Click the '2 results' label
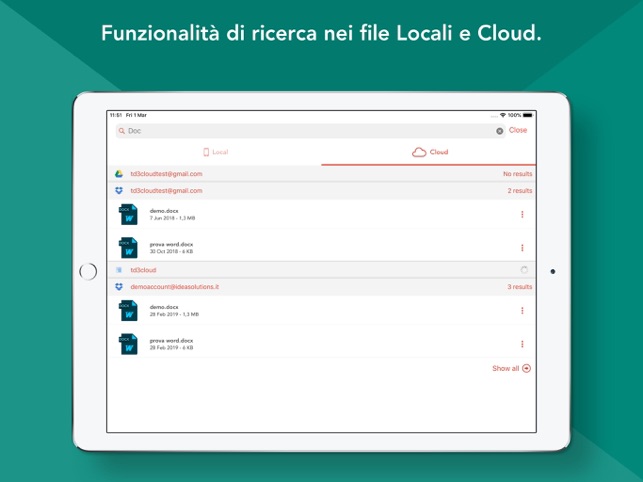 [520, 191]
